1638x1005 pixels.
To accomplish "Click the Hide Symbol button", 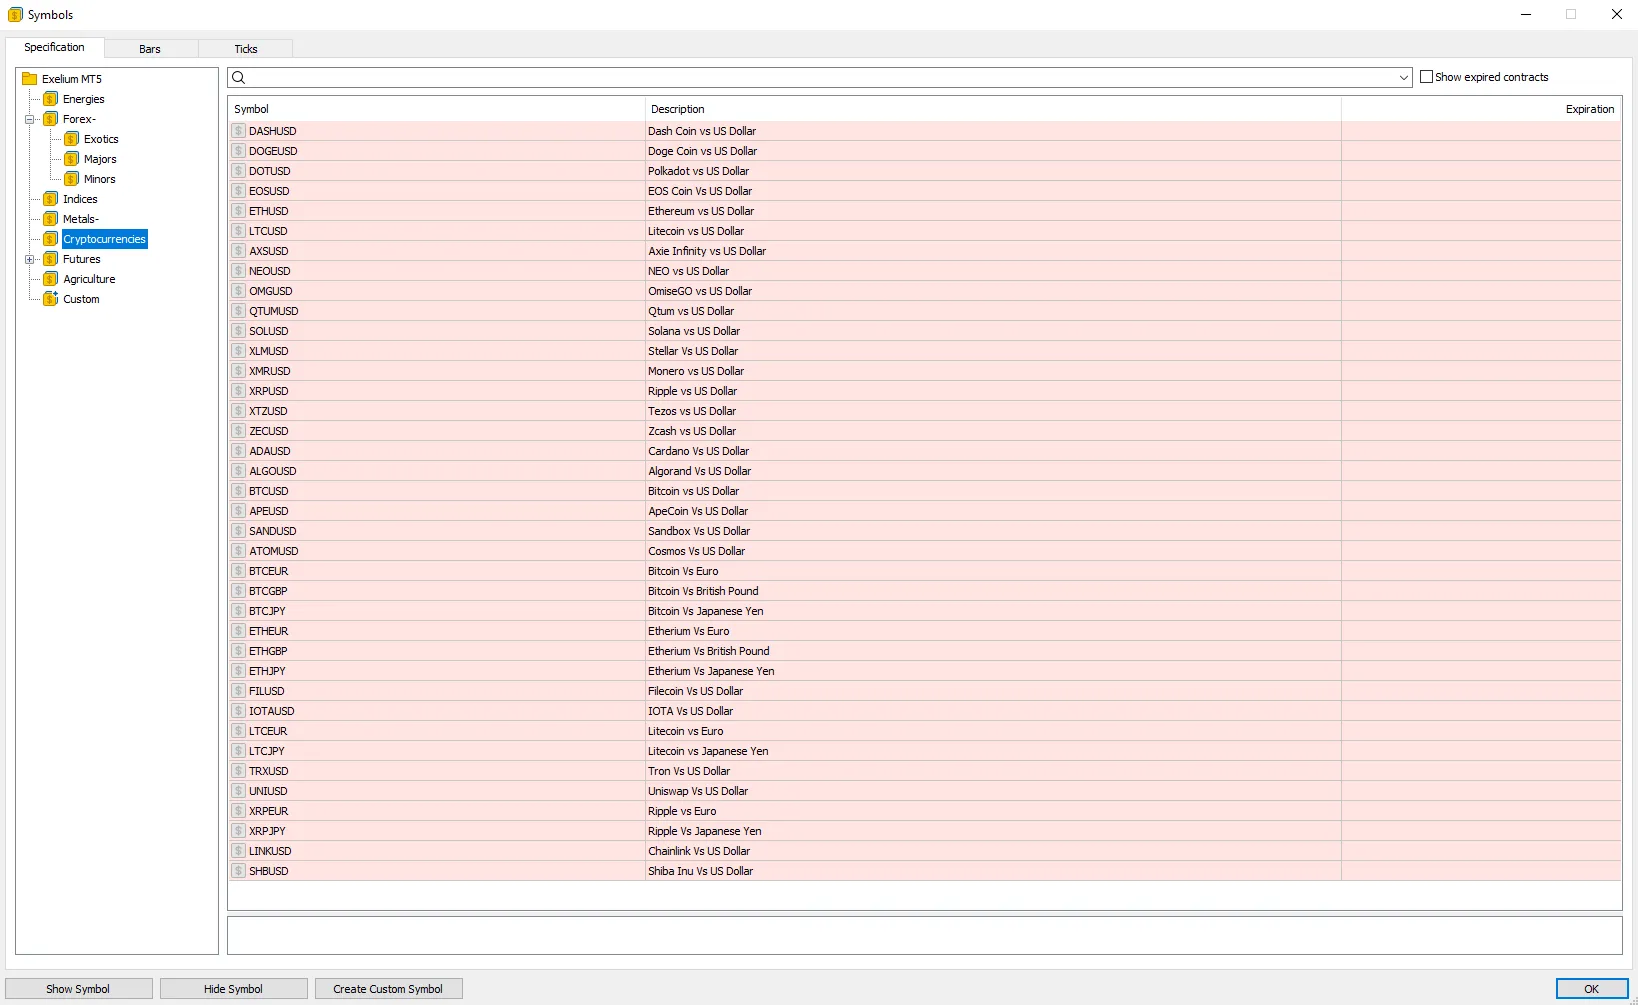I will pyautogui.click(x=233, y=989).
